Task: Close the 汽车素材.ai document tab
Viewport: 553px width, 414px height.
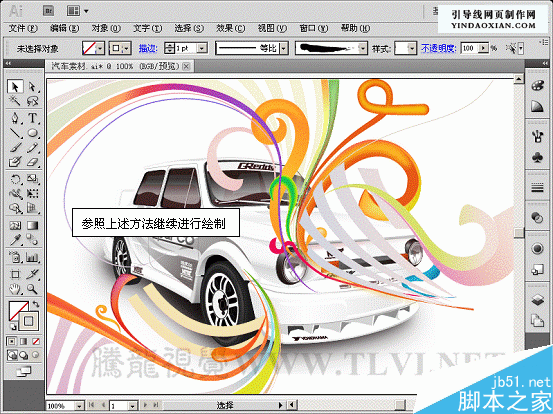Action: [x=187, y=66]
